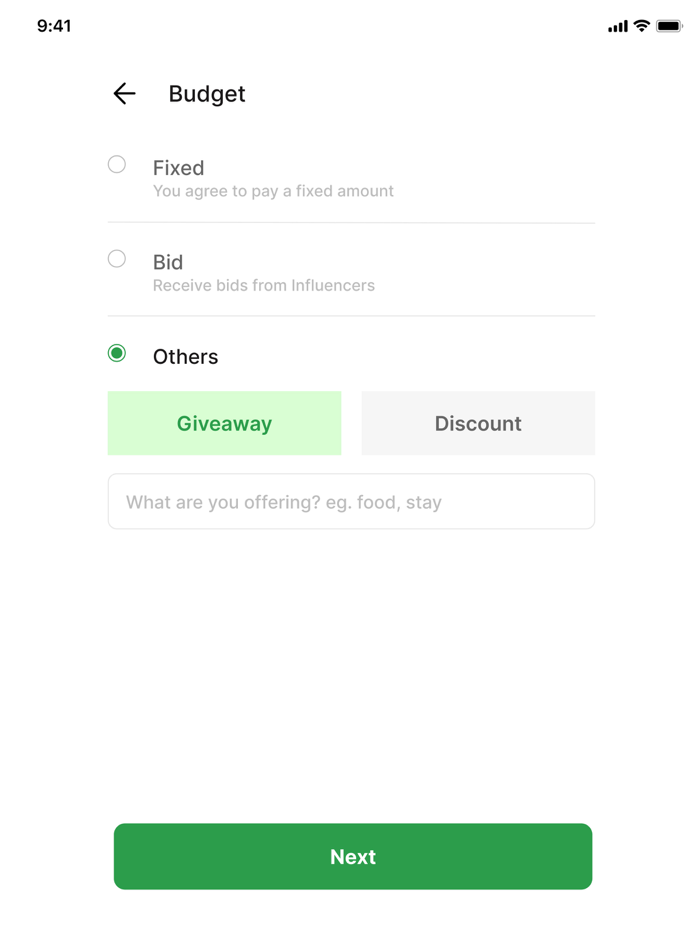Tap the Next button

coord(352,857)
